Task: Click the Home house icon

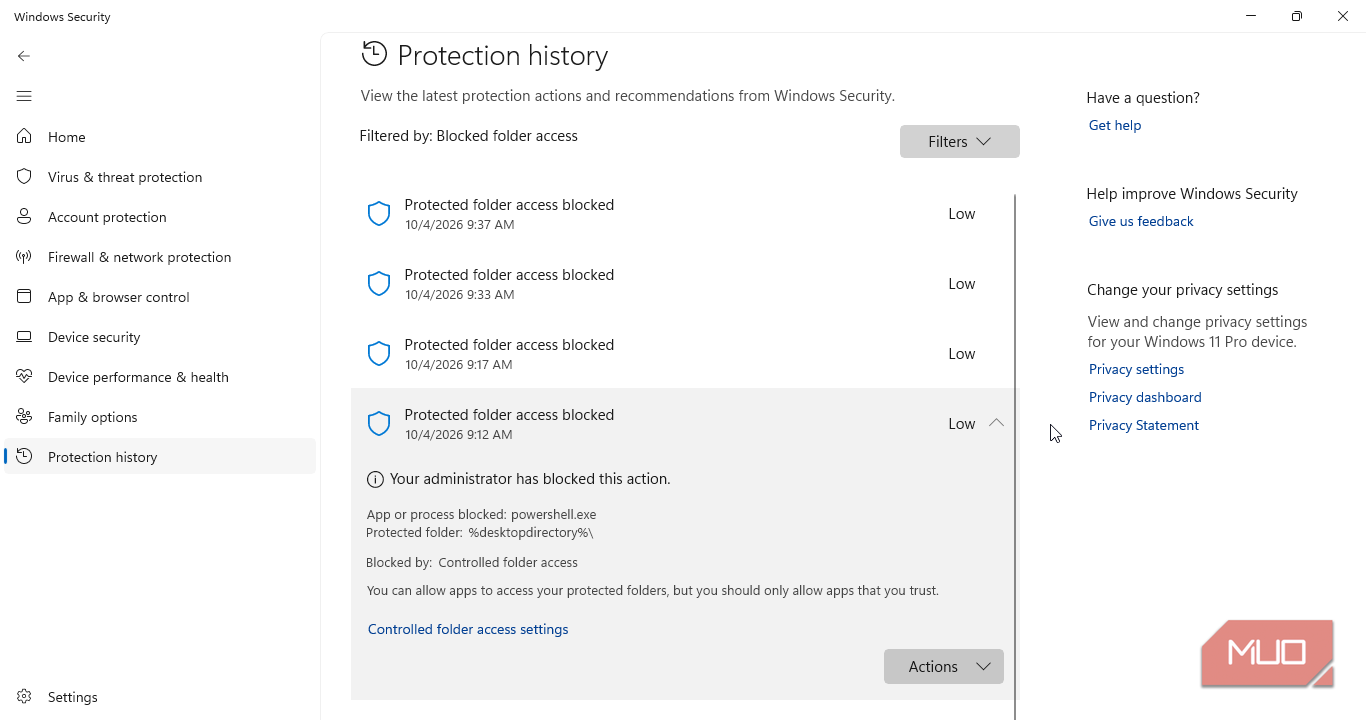Action: click(24, 137)
